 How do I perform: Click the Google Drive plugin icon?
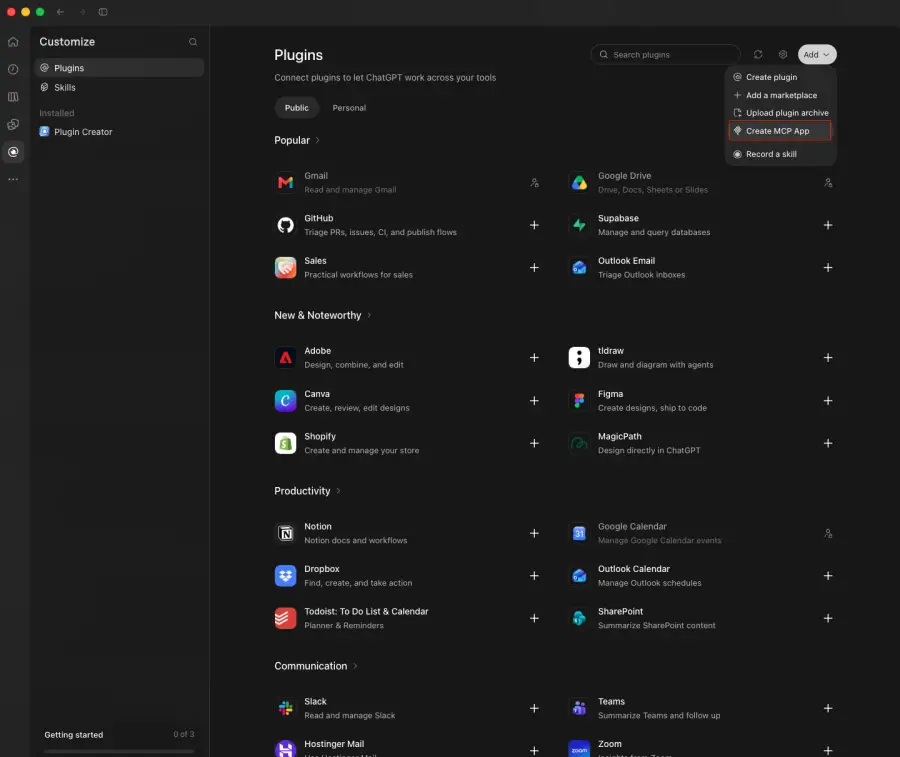[x=579, y=183]
